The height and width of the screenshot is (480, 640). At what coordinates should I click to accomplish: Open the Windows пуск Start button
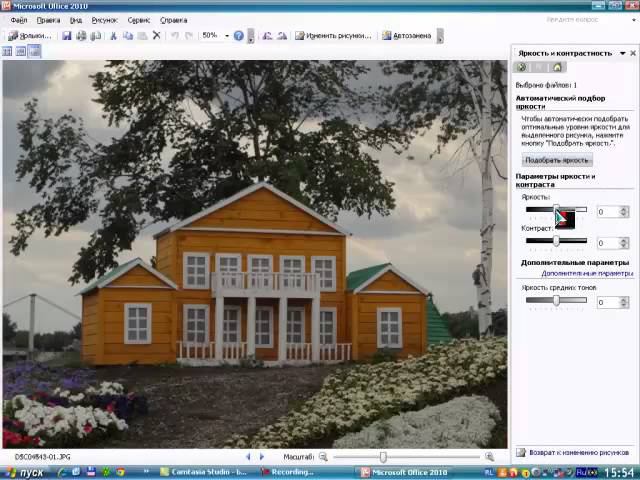click(x=25, y=473)
